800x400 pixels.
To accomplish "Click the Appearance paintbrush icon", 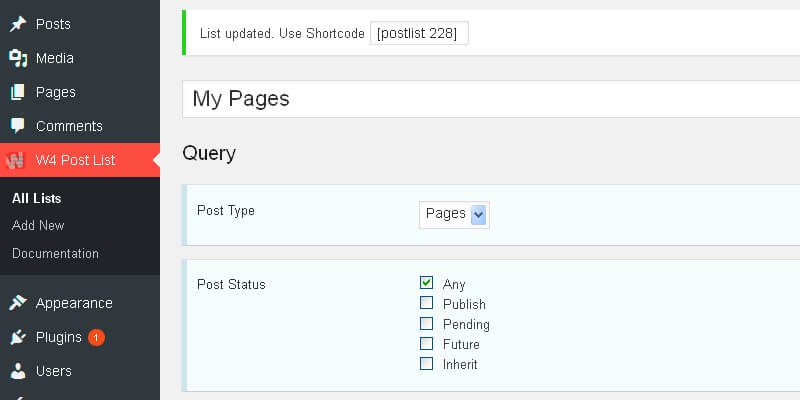I will click(x=18, y=303).
